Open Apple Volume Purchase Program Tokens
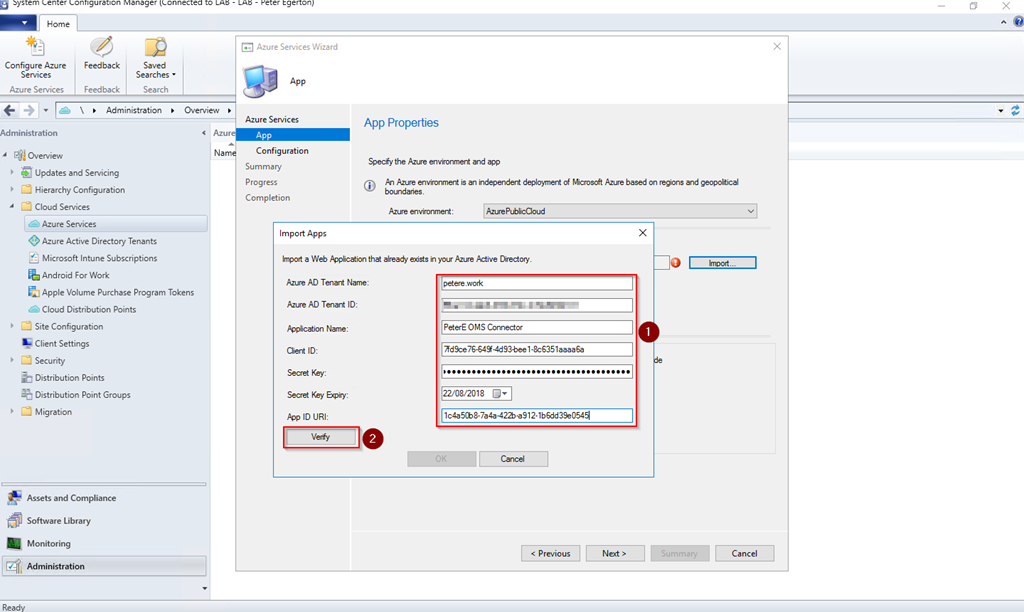The width and height of the screenshot is (1024, 612). click(x=117, y=292)
